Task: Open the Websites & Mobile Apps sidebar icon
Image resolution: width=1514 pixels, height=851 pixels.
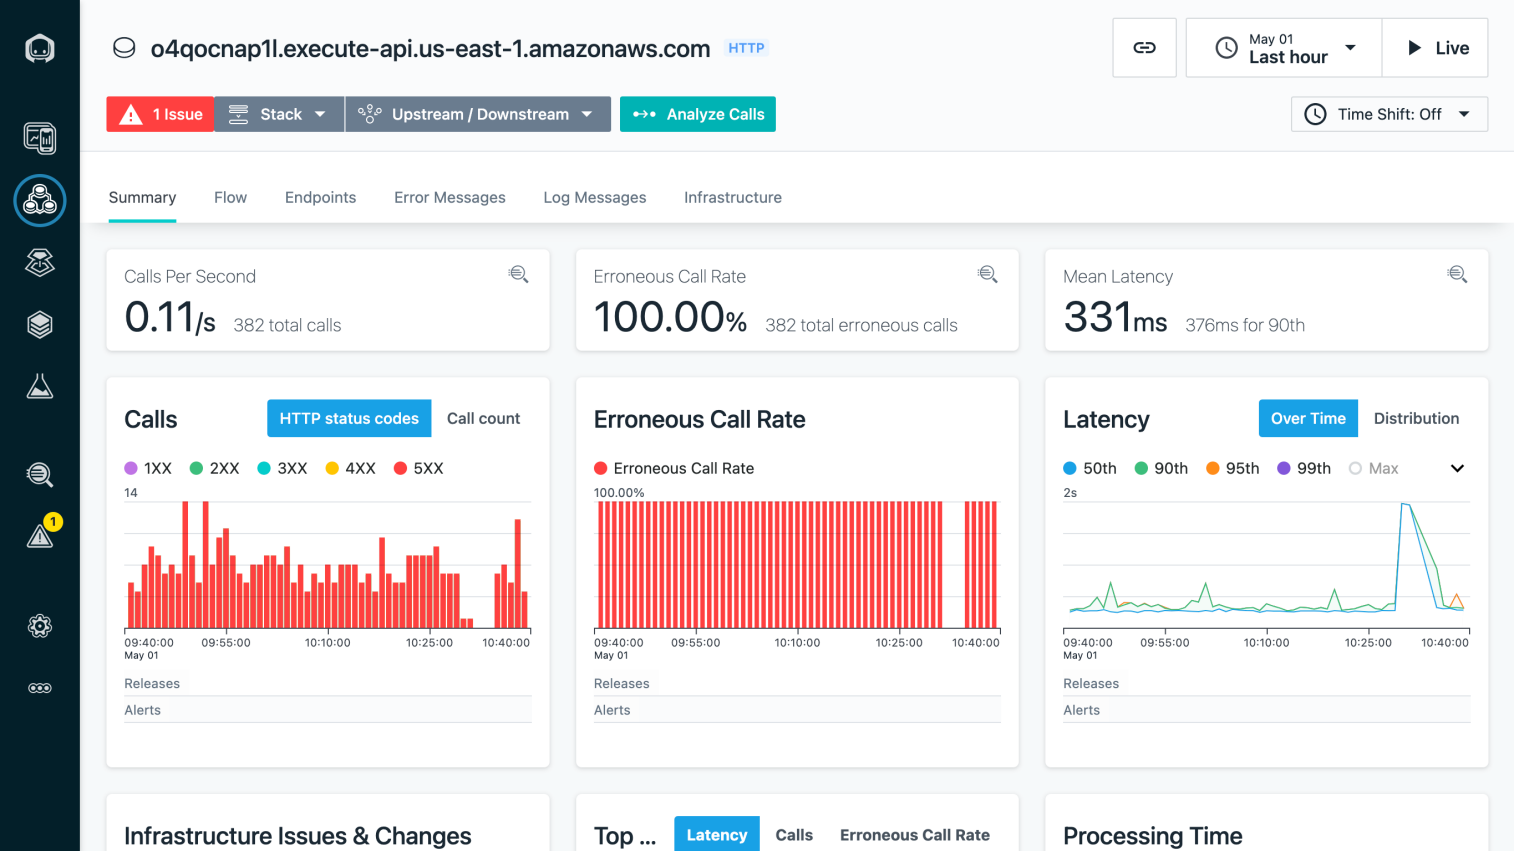Action: [x=39, y=137]
